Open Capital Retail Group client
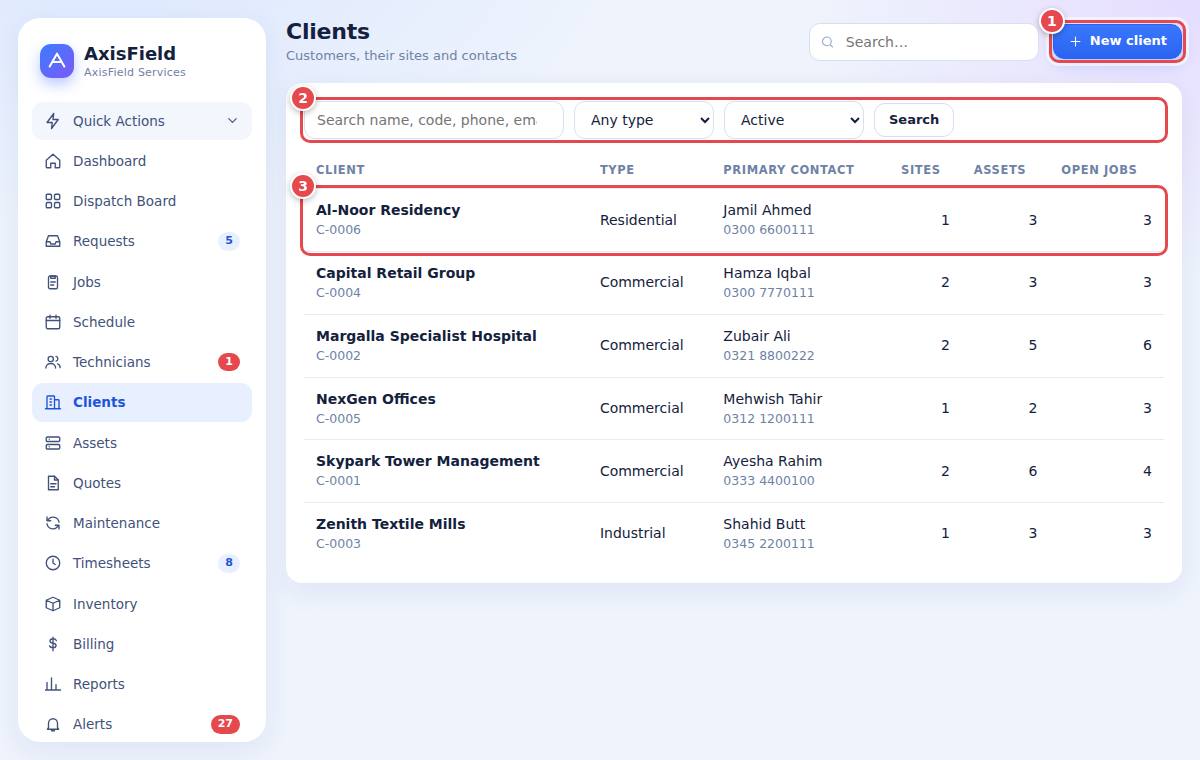 coord(395,273)
